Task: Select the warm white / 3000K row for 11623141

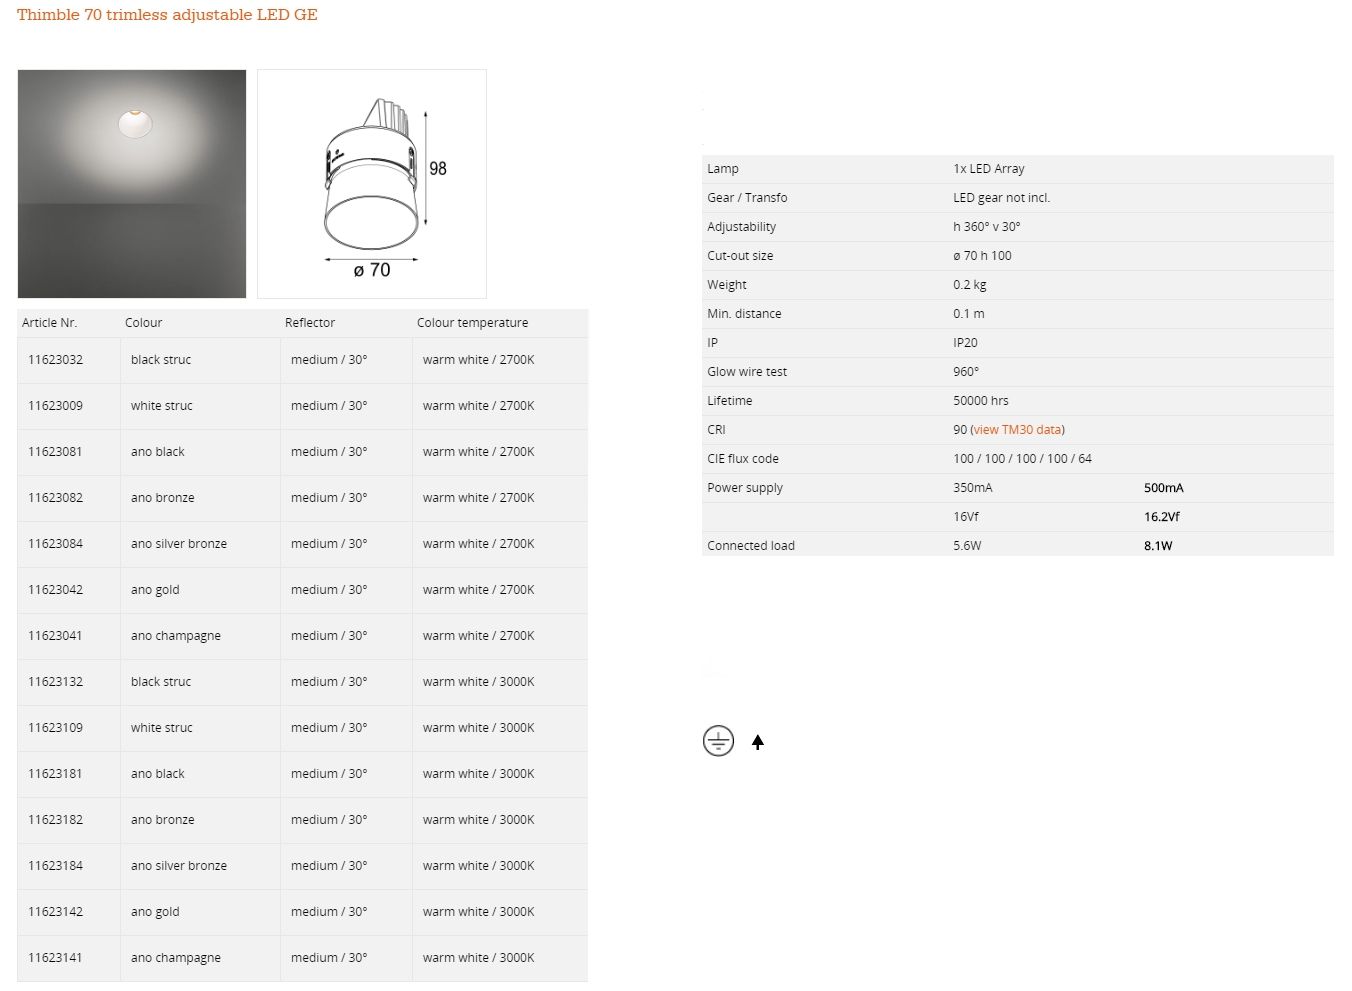Action: [479, 957]
